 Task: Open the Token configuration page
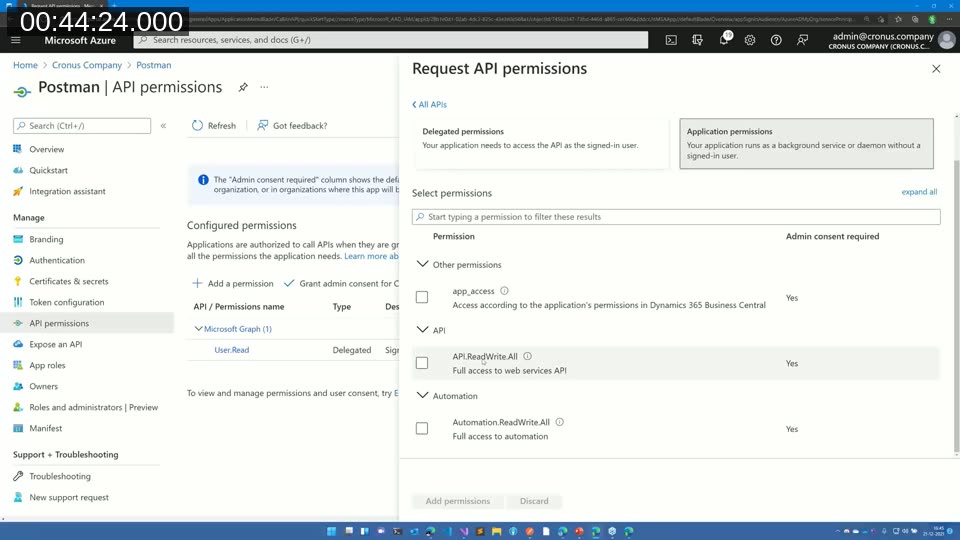point(67,302)
